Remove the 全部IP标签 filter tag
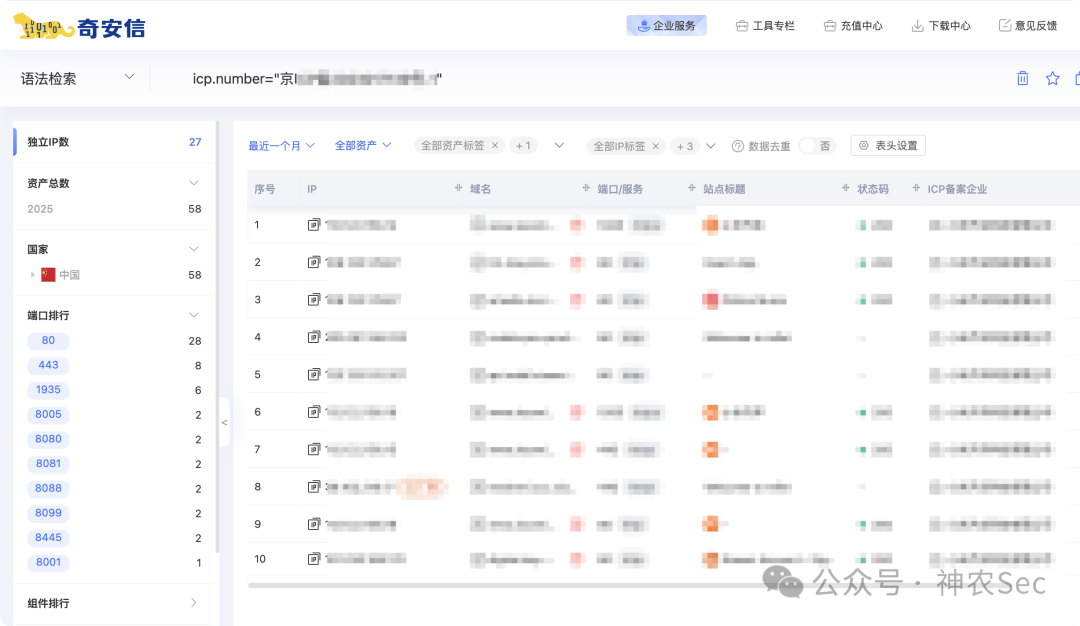 [655, 145]
